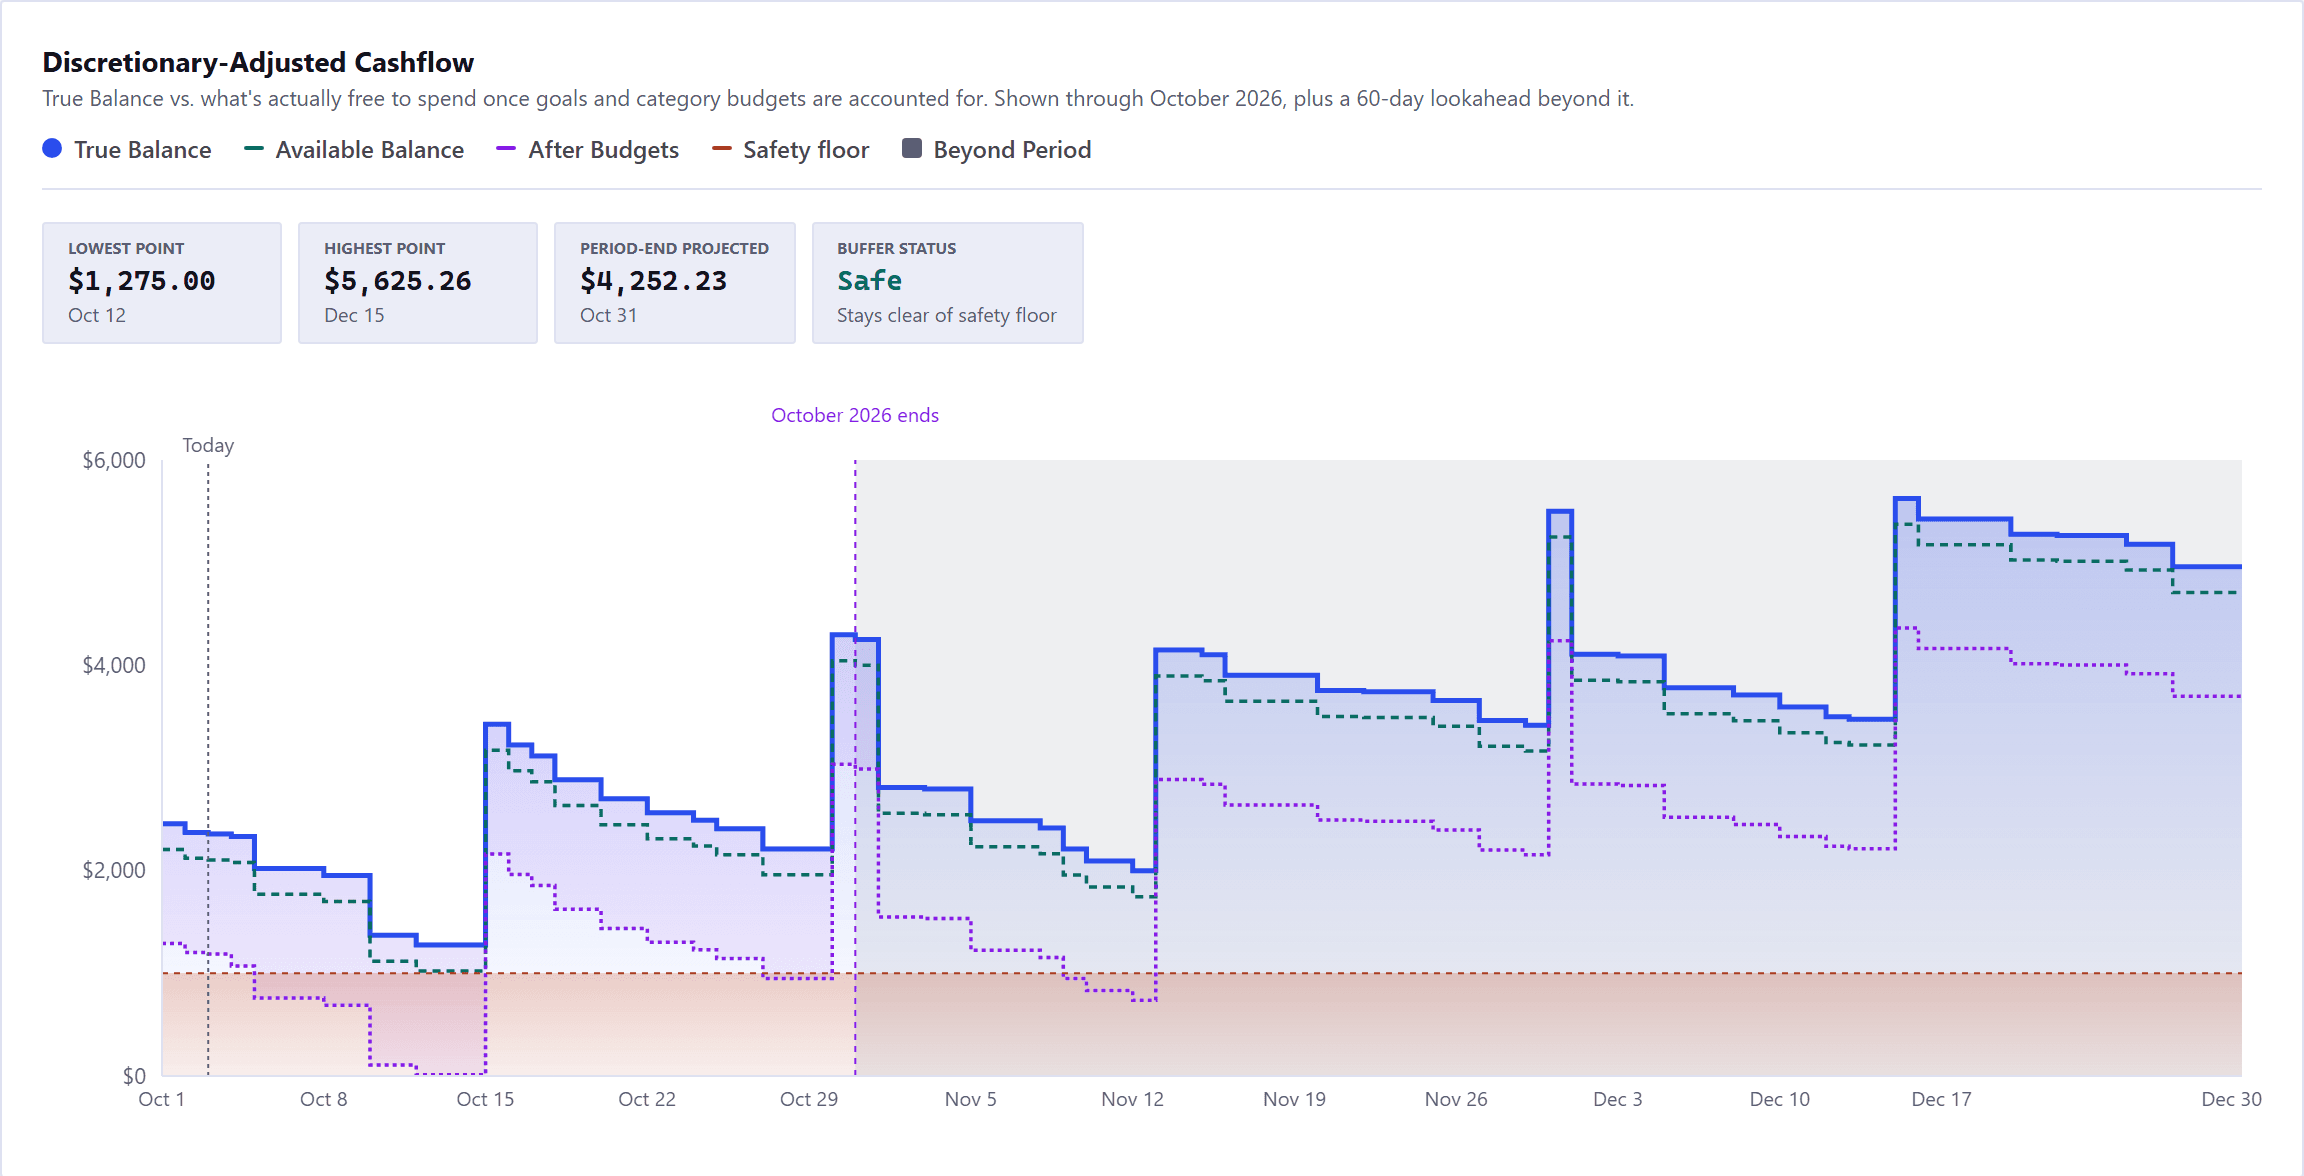Click the 'October 2026 ends' marker label

click(x=855, y=415)
